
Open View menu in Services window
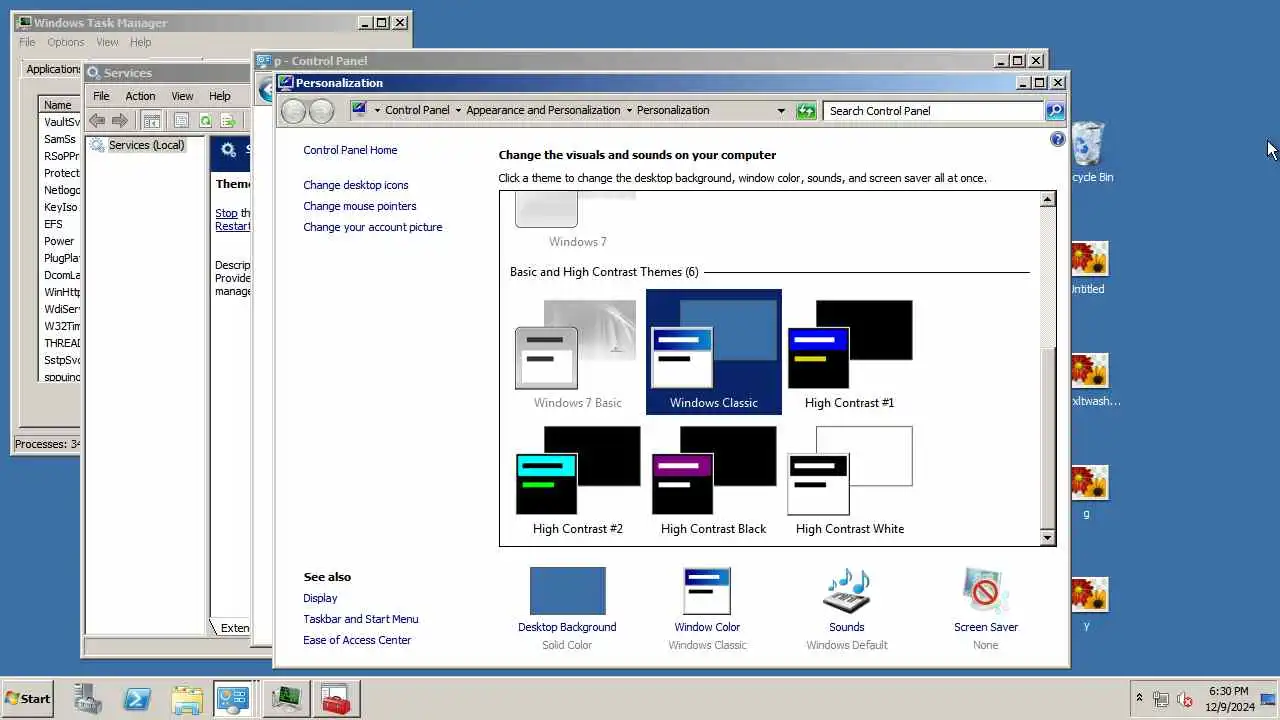point(182,96)
